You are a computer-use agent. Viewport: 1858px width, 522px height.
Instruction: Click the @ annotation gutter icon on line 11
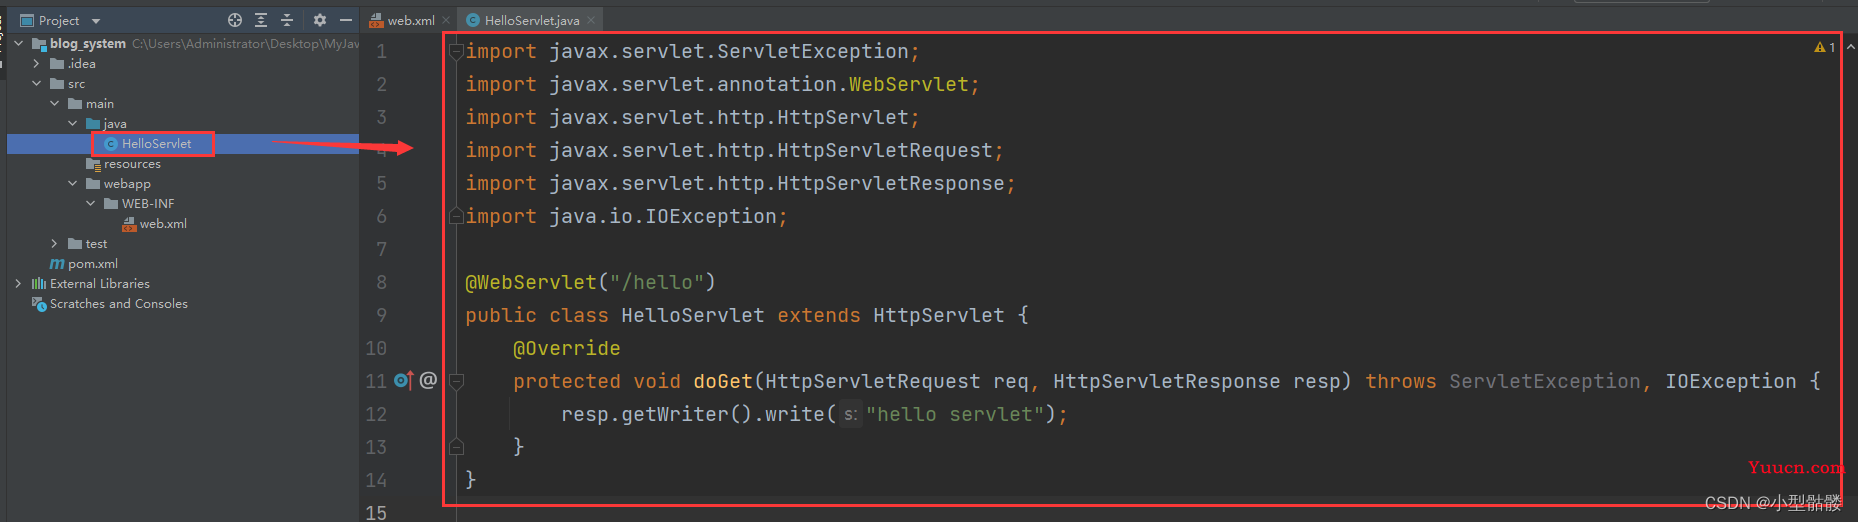pyautogui.click(x=428, y=380)
